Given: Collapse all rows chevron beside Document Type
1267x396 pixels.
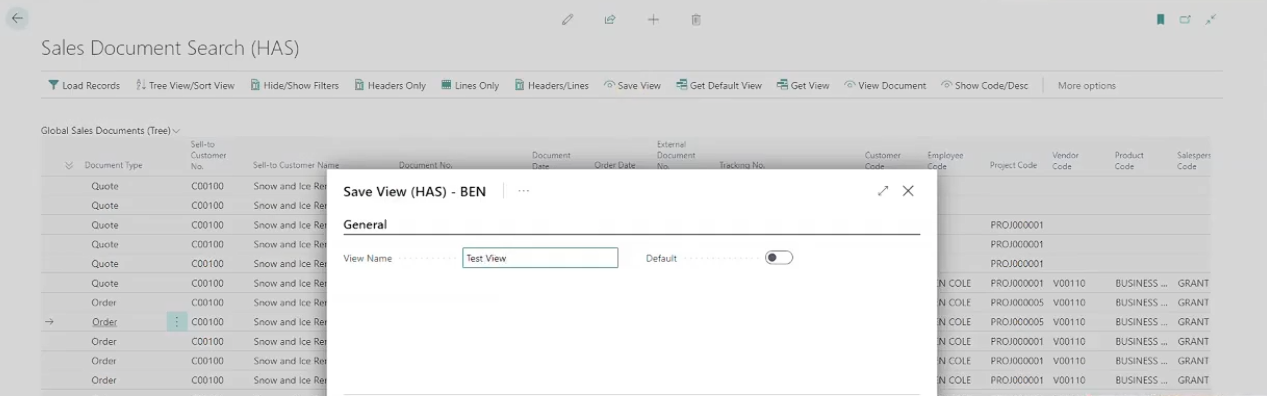Looking at the screenshot, I should coord(69,166).
